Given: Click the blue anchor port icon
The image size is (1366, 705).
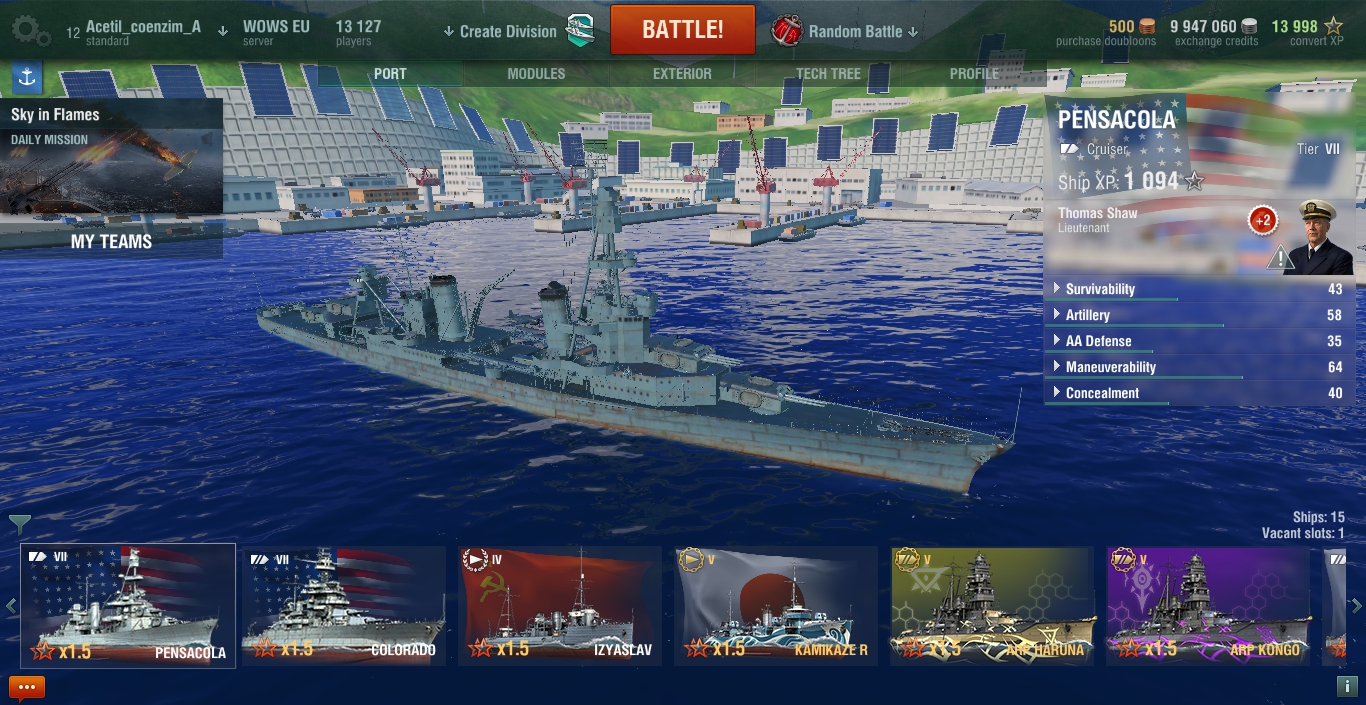Looking at the screenshot, I should (27, 76).
